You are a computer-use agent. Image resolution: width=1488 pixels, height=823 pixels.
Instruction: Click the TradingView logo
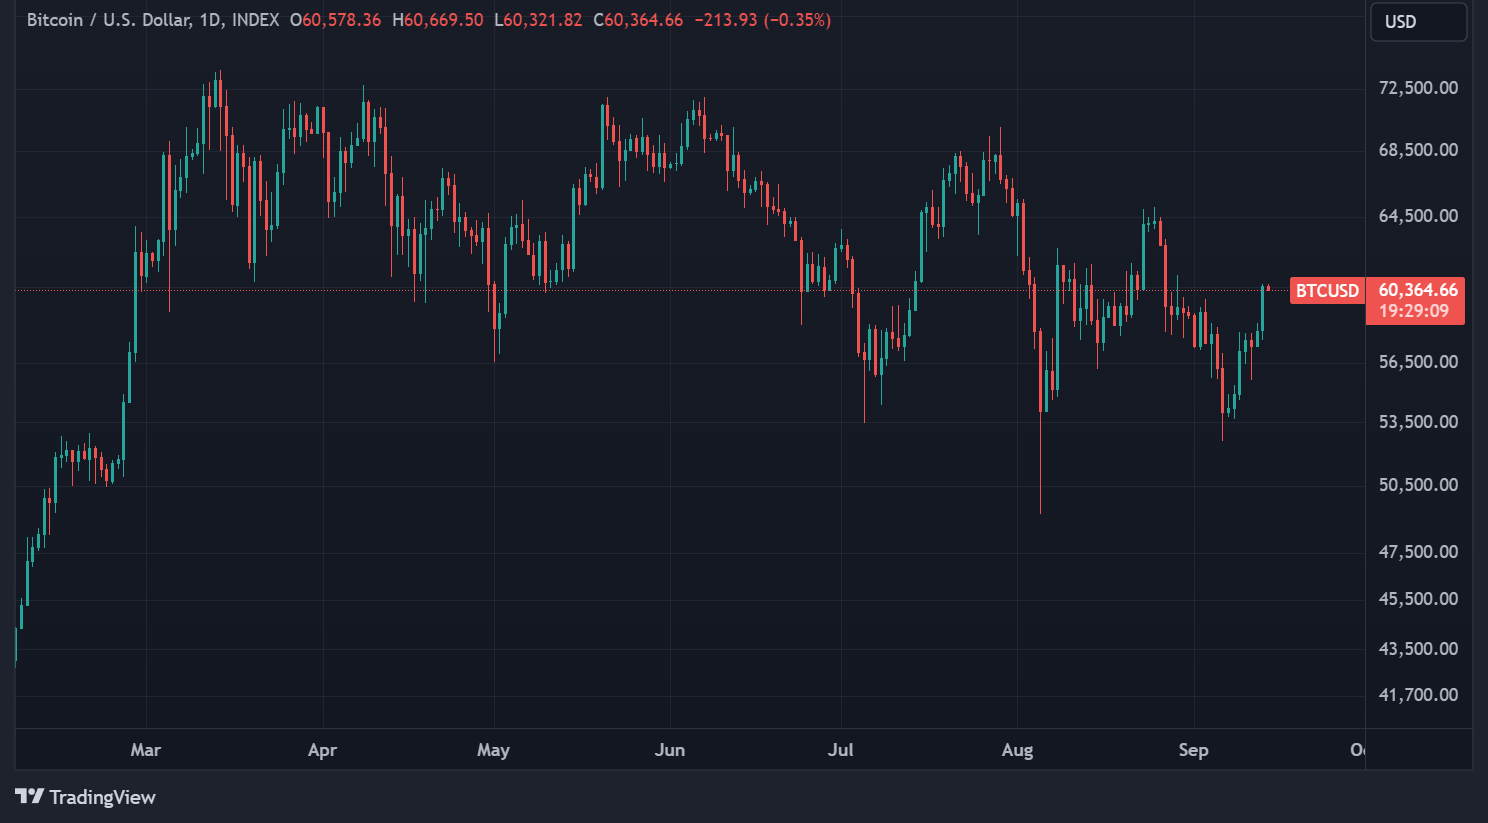tap(85, 797)
